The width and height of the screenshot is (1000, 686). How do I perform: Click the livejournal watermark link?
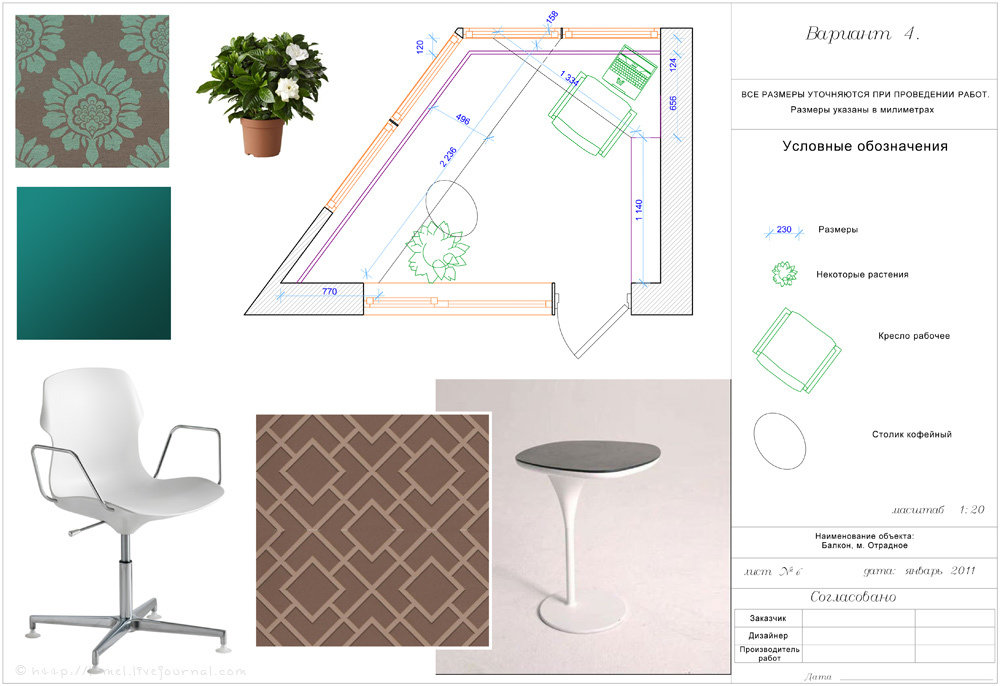pos(130,672)
